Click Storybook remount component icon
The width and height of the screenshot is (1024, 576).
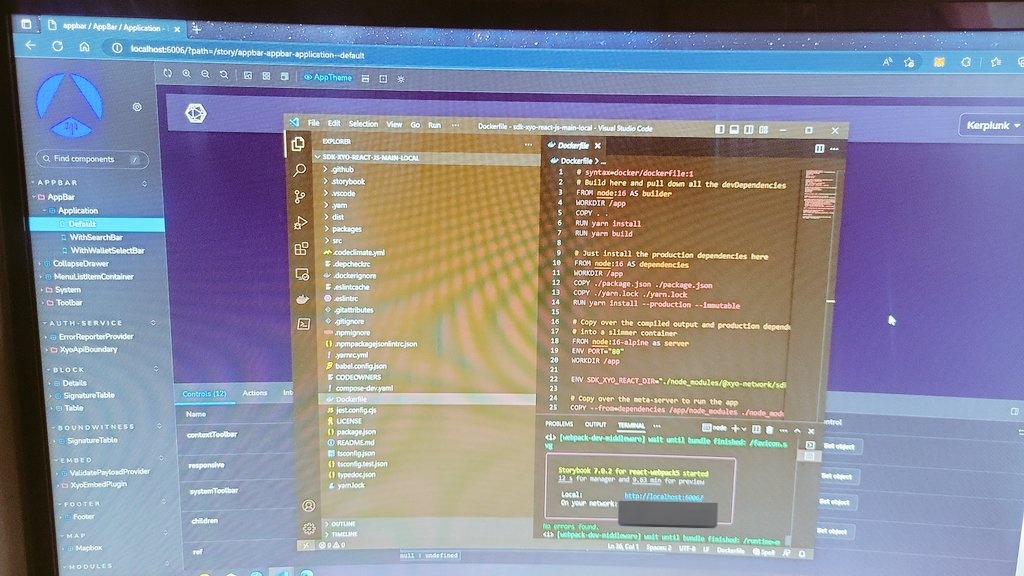click(x=168, y=73)
